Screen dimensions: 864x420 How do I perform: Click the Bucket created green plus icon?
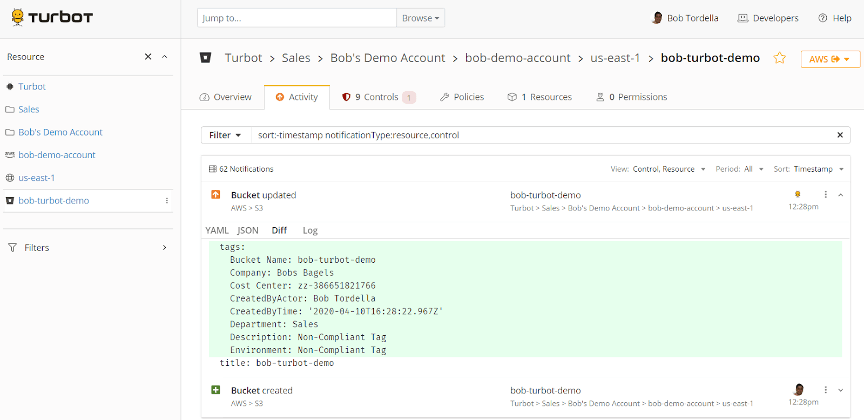[215, 390]
